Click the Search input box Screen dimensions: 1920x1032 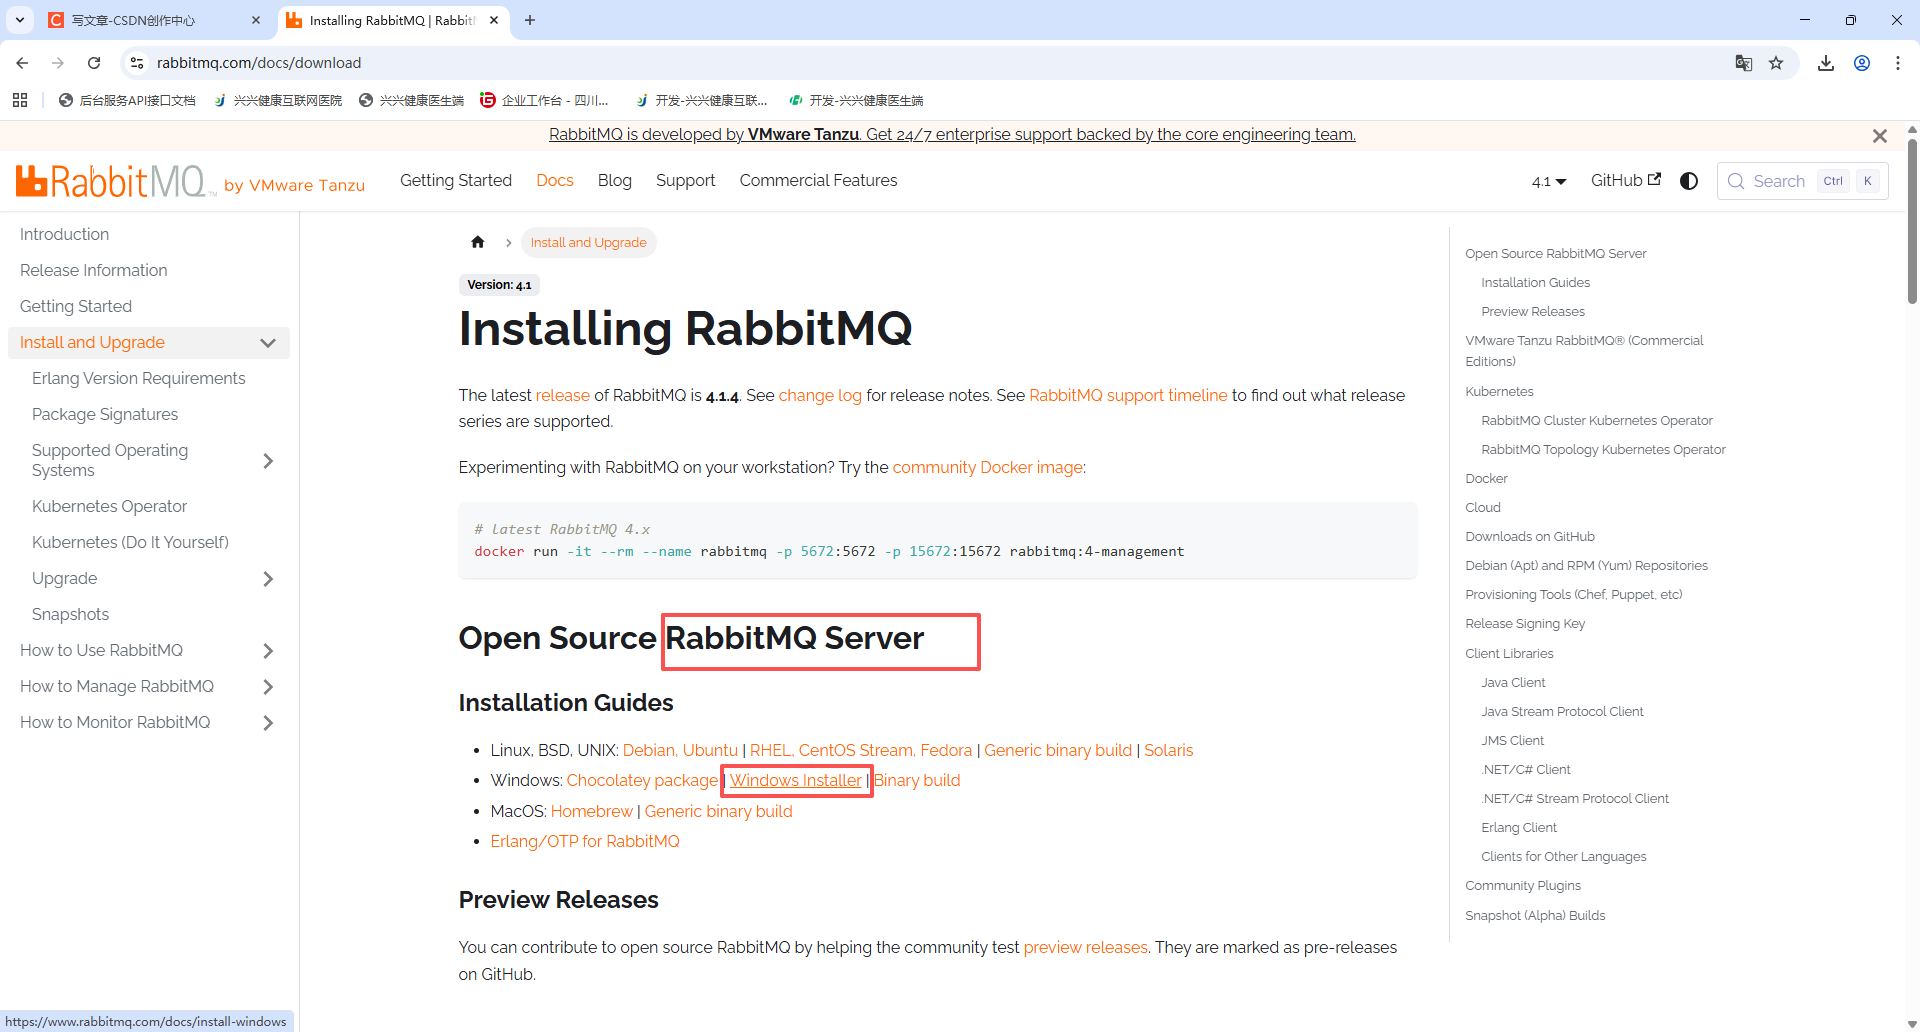pos(1802,181)
